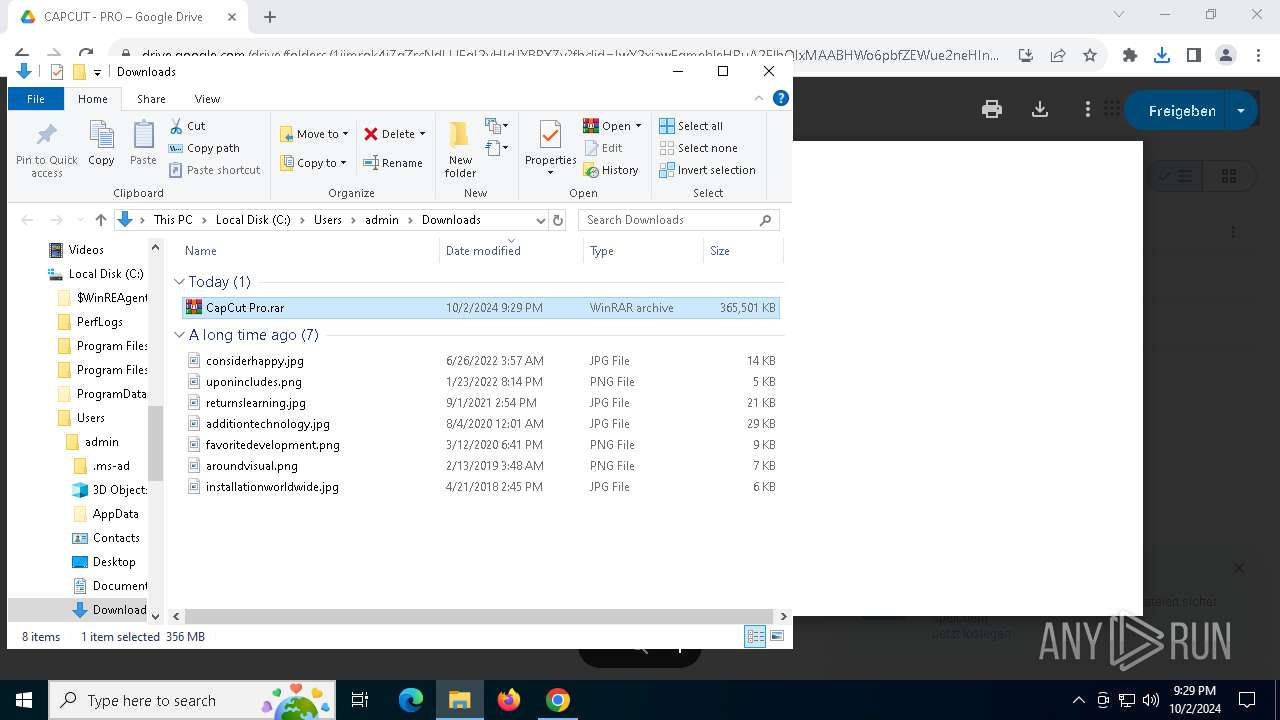Click the Edit command in the Open group
The width and height of the screenshot is (1280, 720).
tap(603, 148)
